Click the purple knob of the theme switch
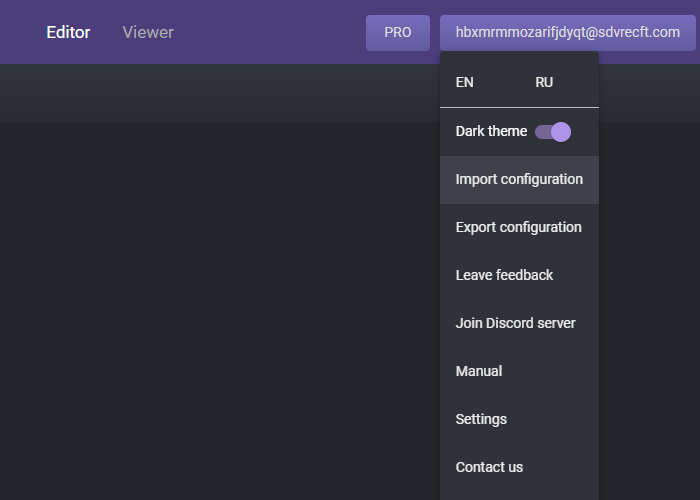Screen dimensions: 700x500 [x=561, y=132]
